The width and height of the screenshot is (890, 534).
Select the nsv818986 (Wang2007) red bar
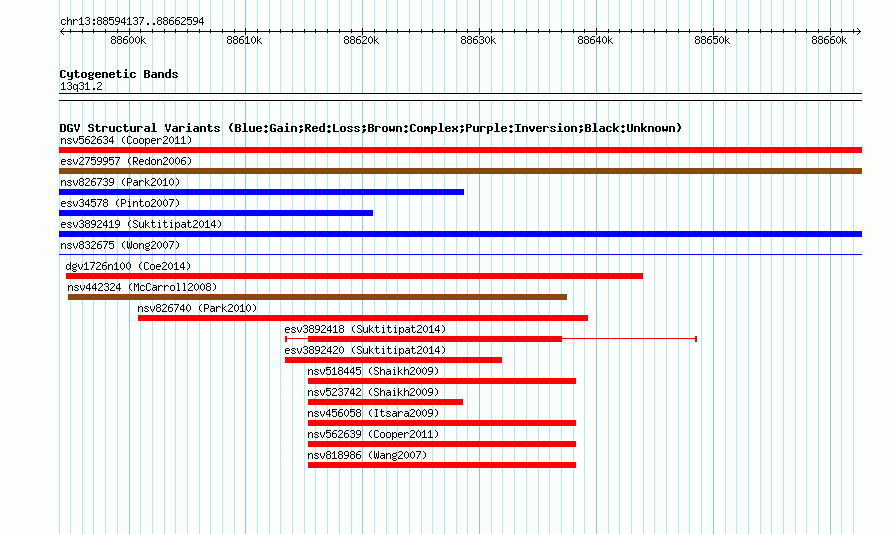click(442, 465)
